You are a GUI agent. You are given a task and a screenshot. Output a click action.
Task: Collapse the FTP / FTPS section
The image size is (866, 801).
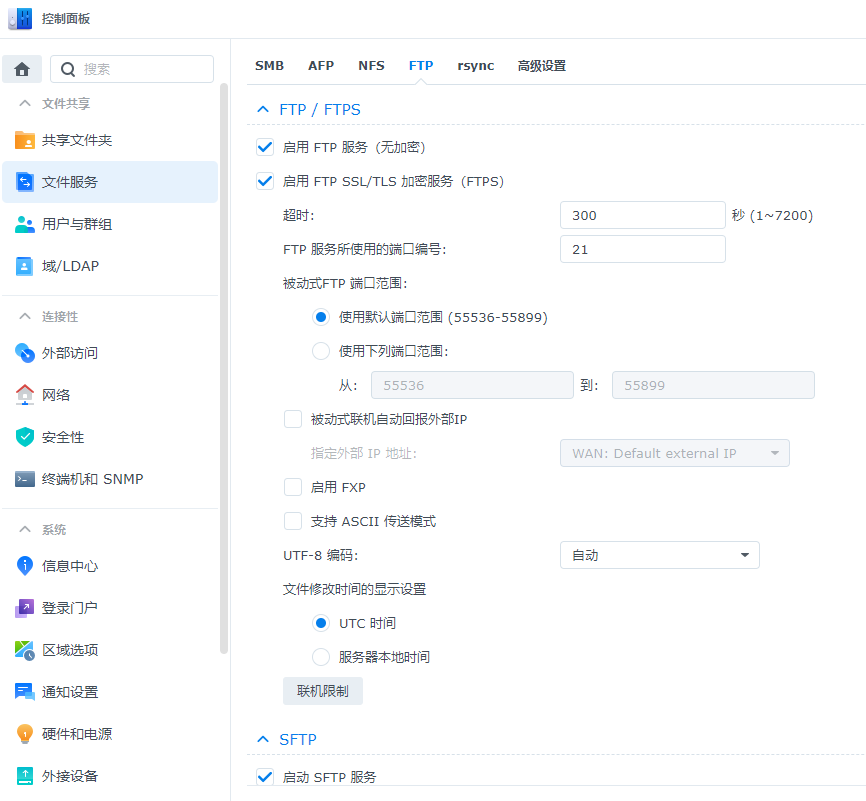(263, 109)
